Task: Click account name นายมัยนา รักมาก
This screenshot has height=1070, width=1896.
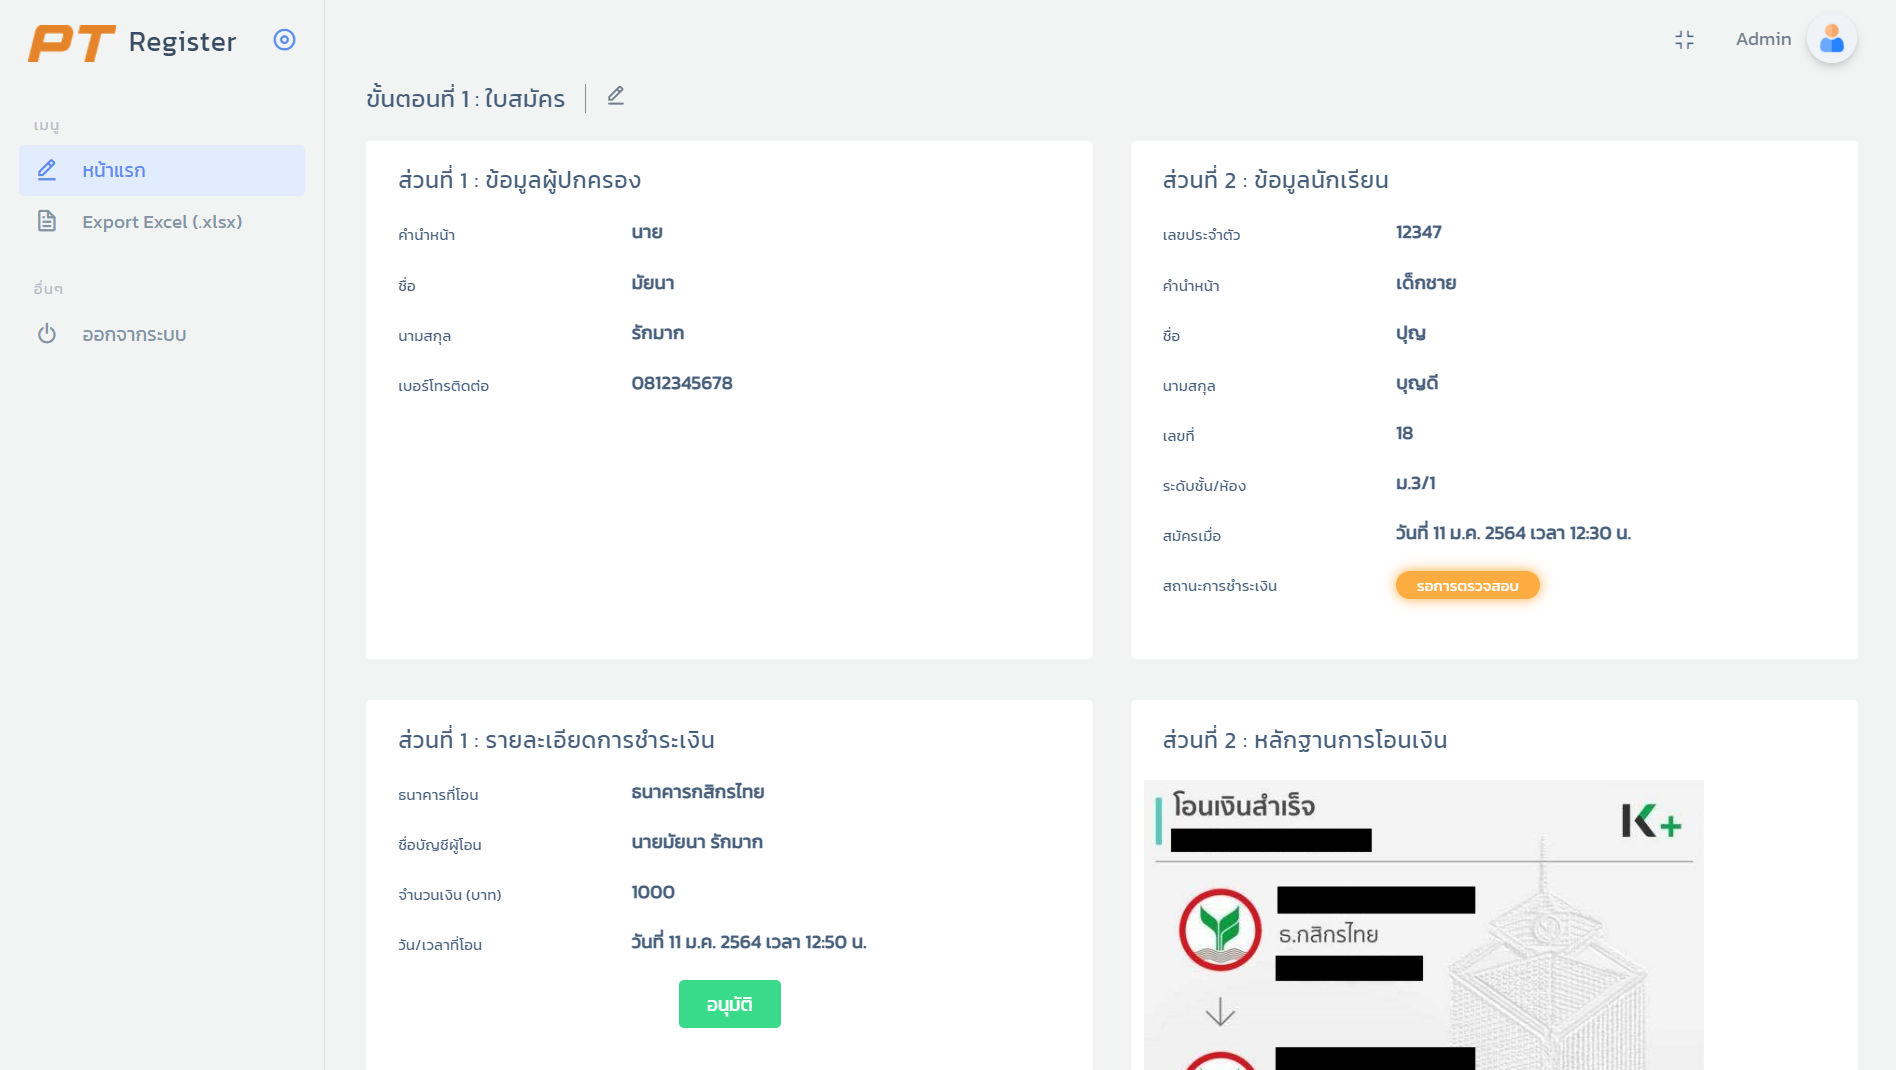Action: (x=697, y=843)
